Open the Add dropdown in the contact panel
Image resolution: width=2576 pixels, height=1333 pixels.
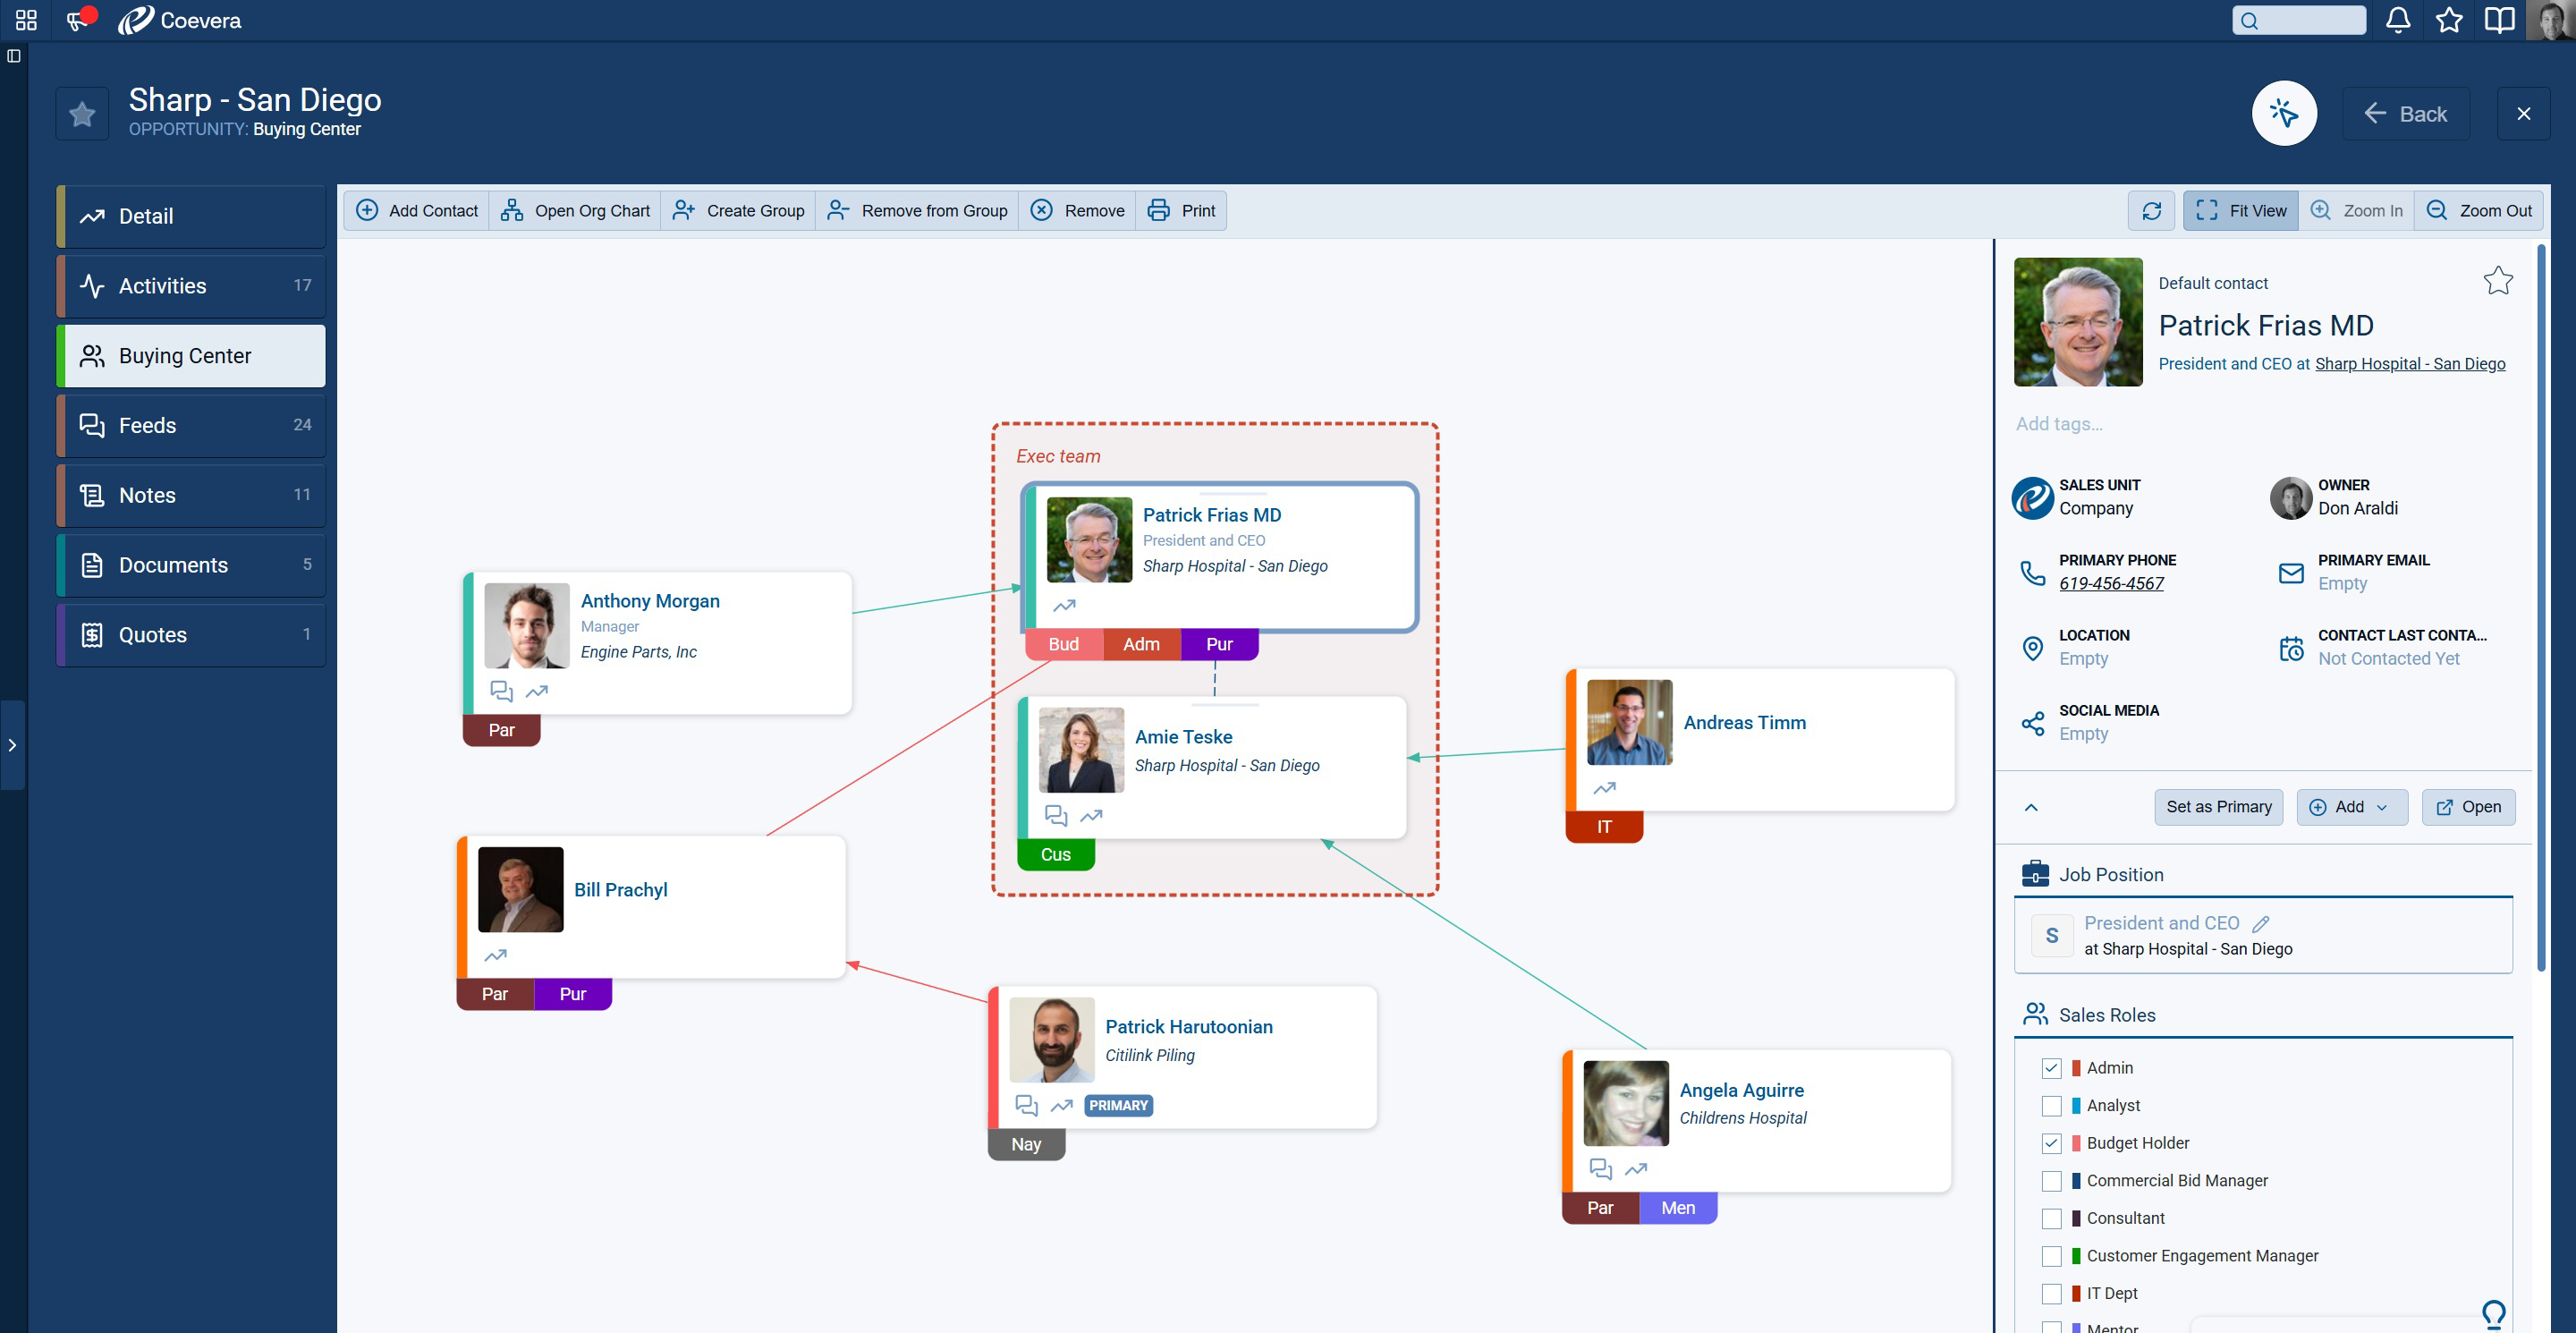2351,807
